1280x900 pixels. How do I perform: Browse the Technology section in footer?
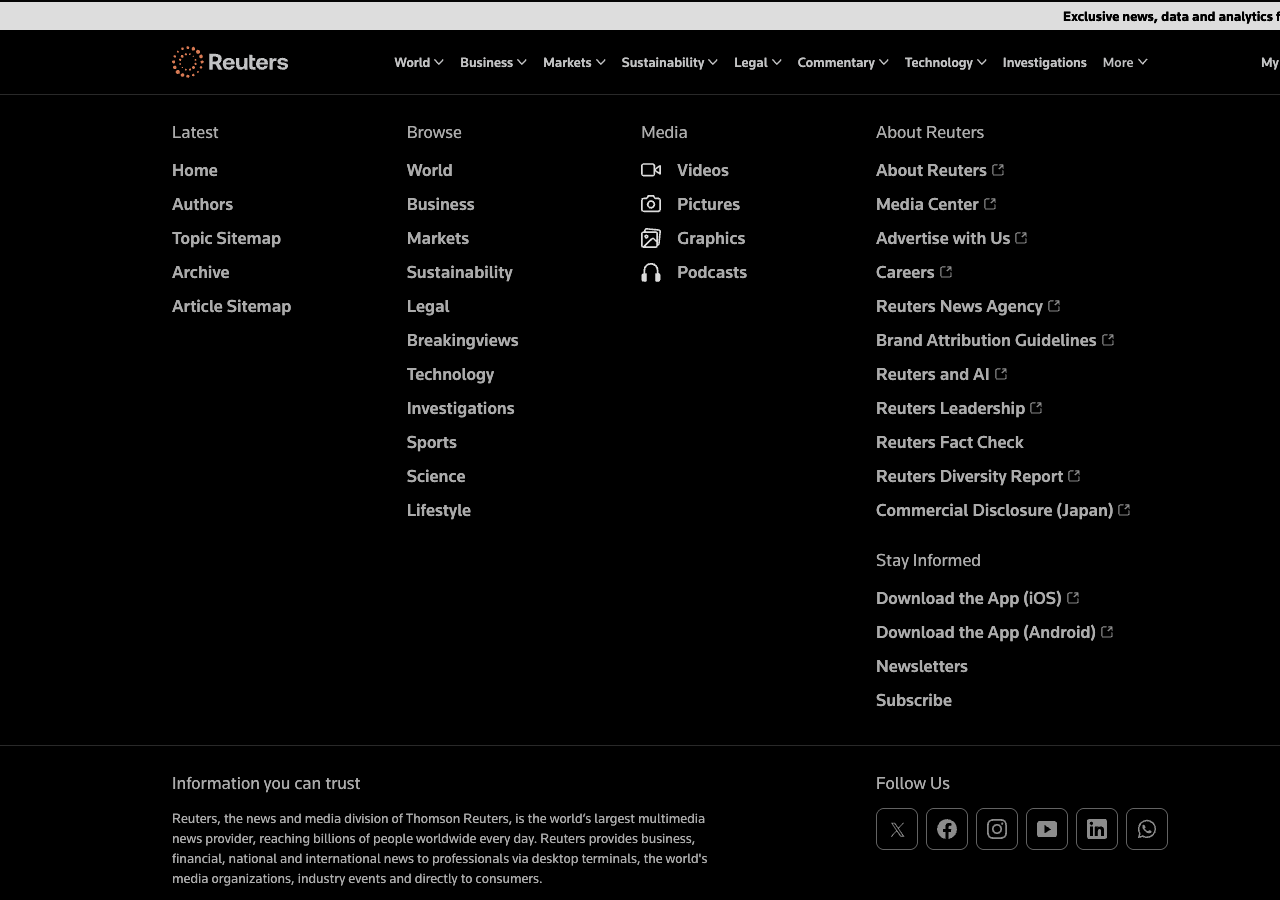click(x=450, y=374)
